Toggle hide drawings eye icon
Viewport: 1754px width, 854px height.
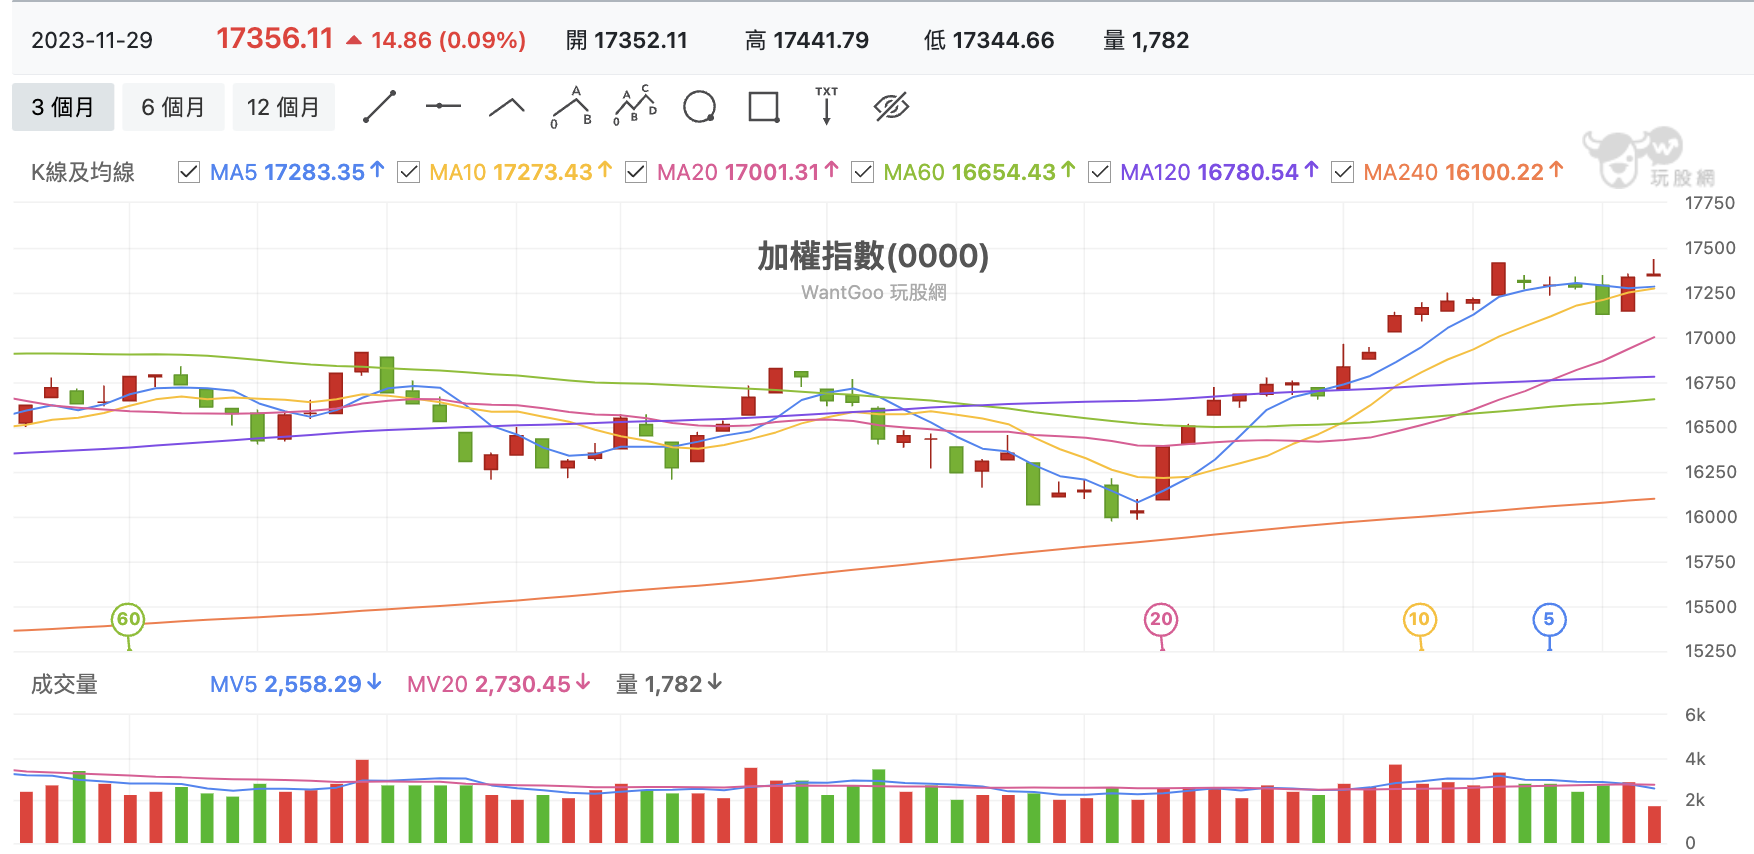(891, 106)
